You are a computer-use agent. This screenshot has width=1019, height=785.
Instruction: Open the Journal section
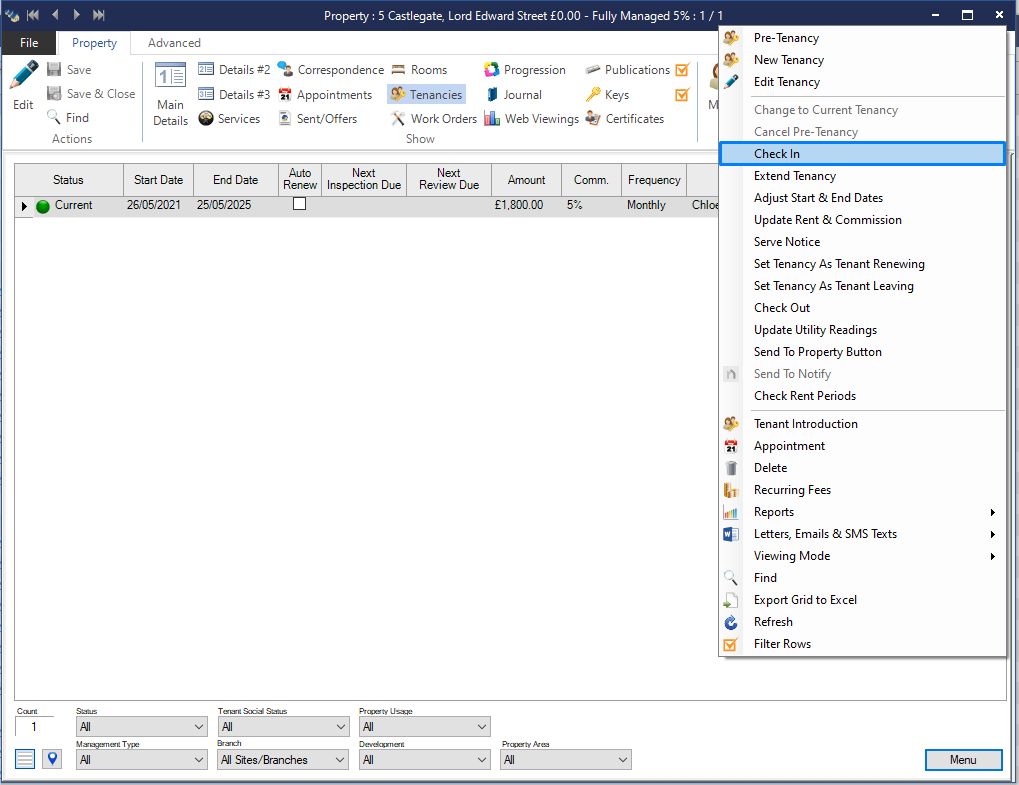(514, 95)
